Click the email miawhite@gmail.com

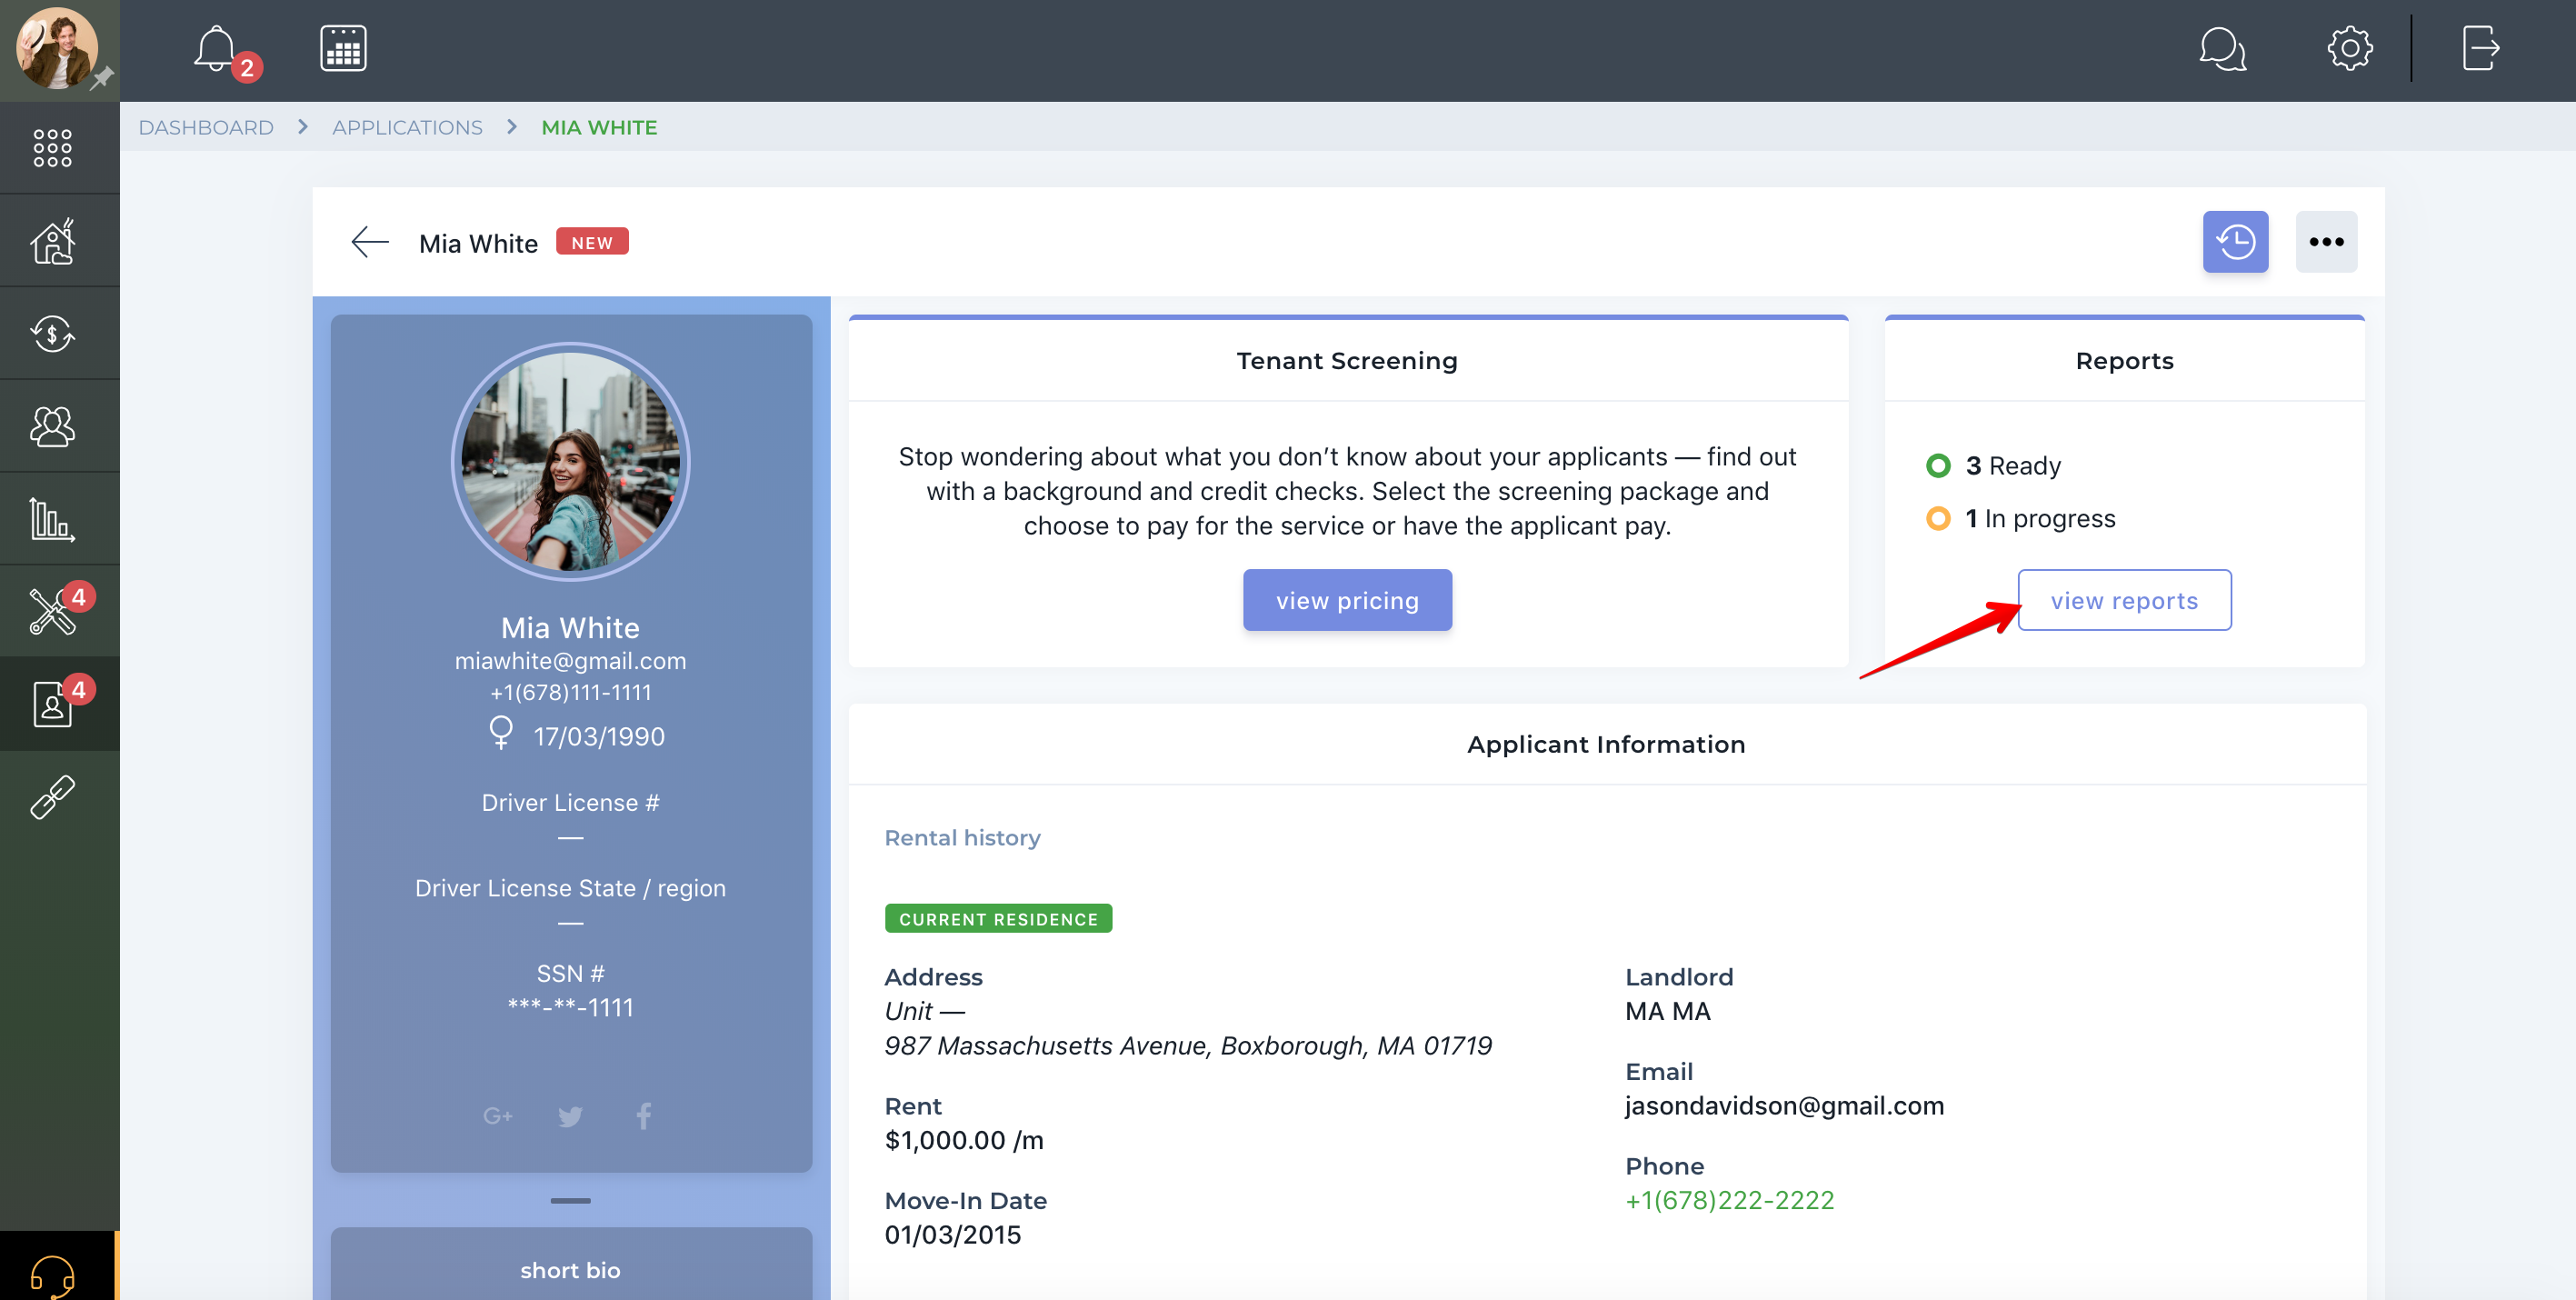pos(570,661)
